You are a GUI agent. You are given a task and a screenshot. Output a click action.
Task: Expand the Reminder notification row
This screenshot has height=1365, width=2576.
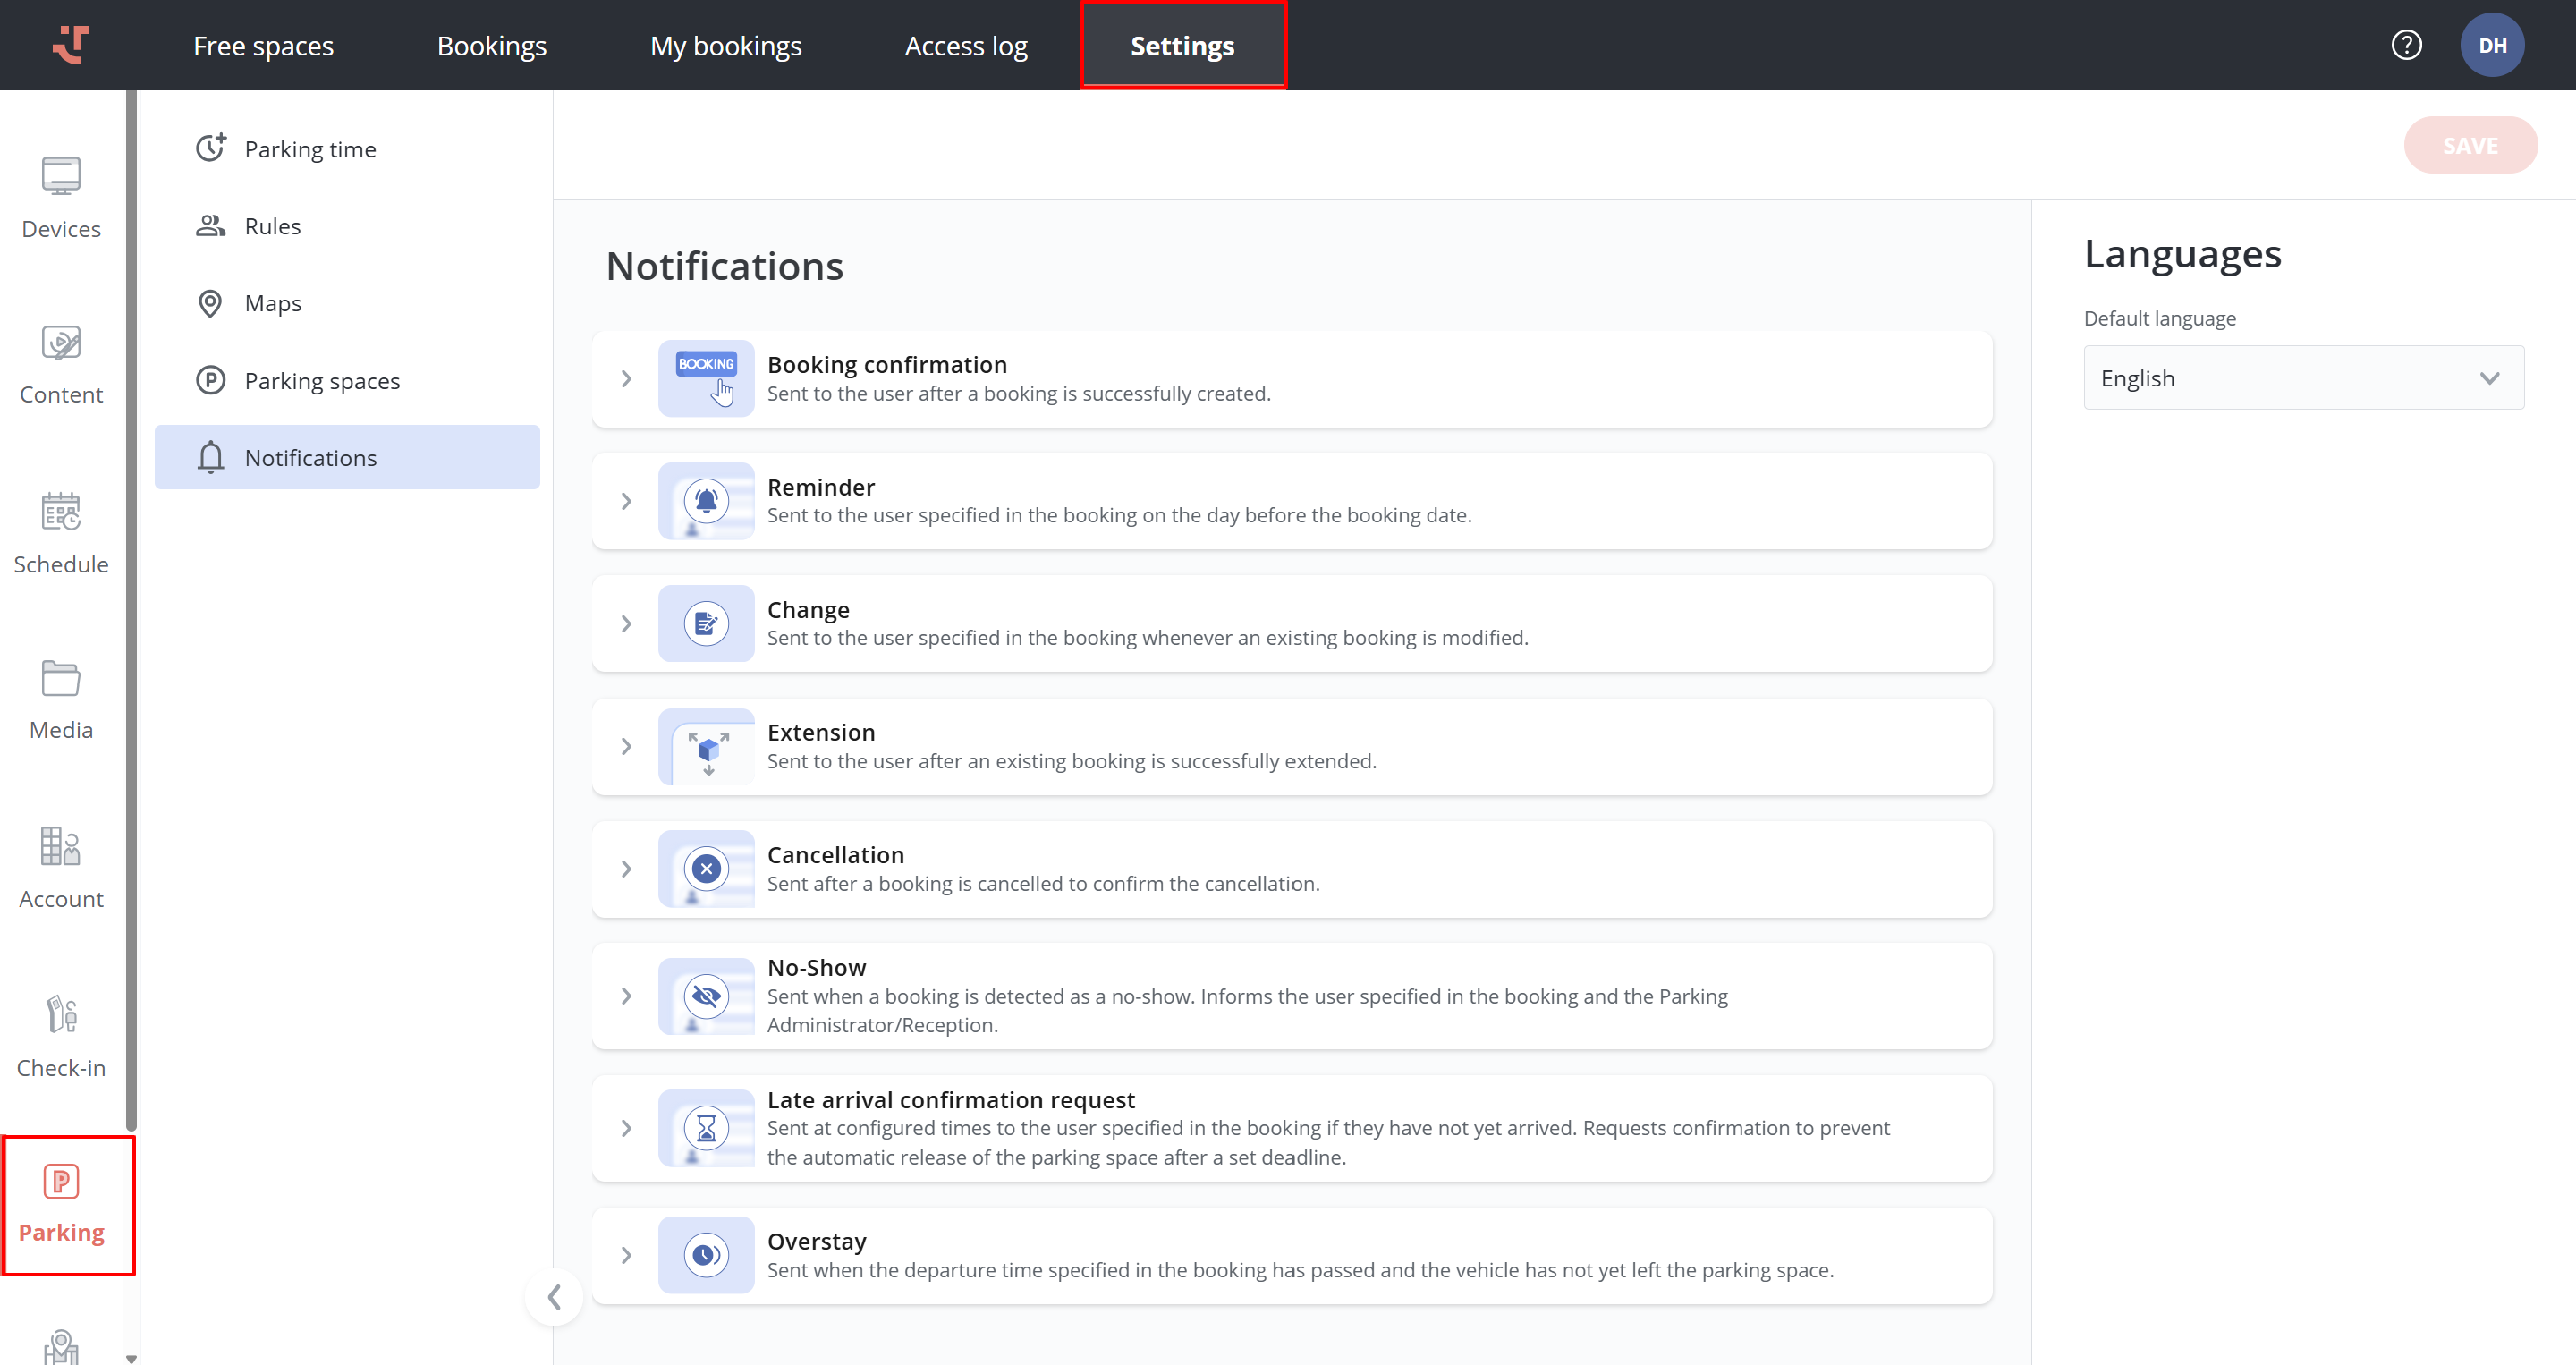click(x=626, y=501)
